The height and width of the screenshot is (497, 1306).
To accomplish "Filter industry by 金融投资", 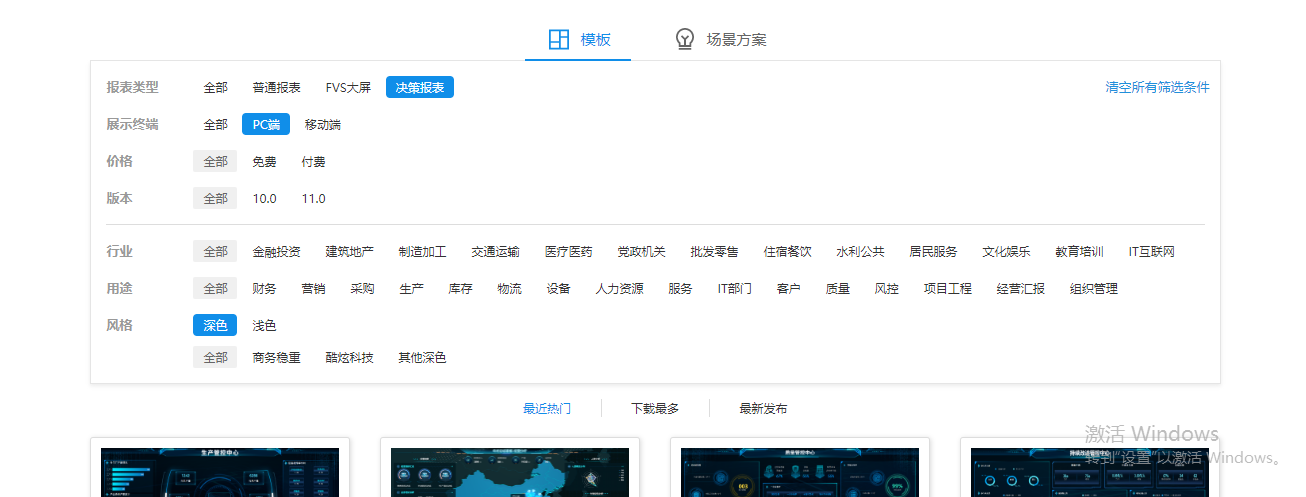I will [x=276, y=251].
